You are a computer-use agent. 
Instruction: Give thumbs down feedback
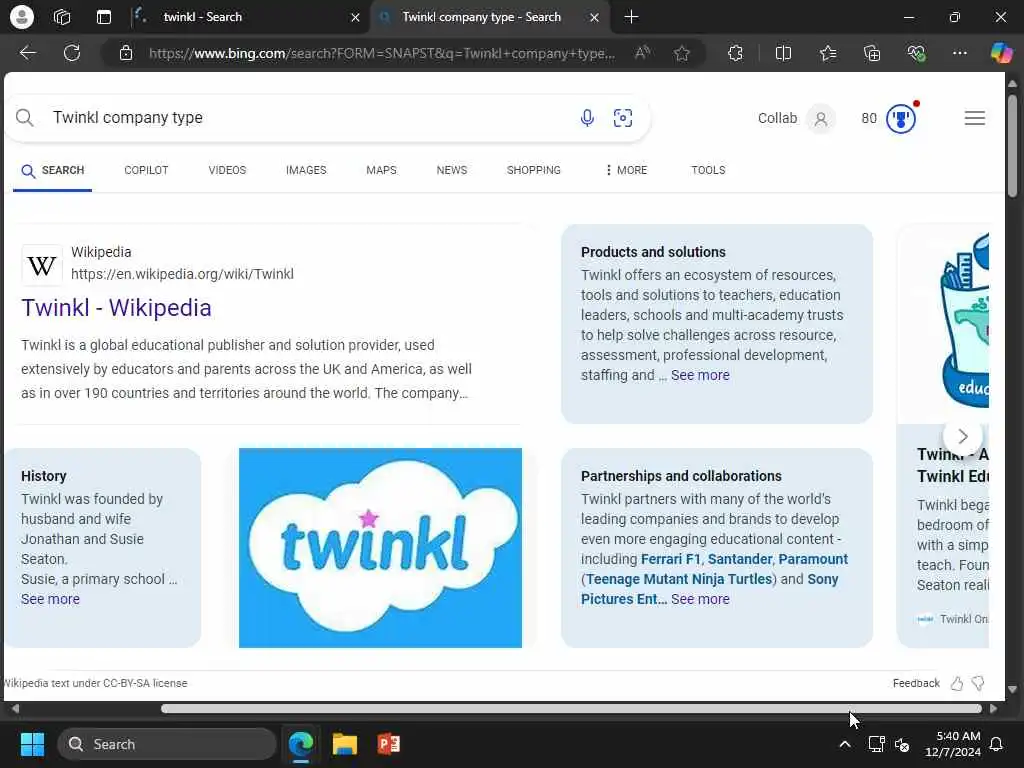978,683
